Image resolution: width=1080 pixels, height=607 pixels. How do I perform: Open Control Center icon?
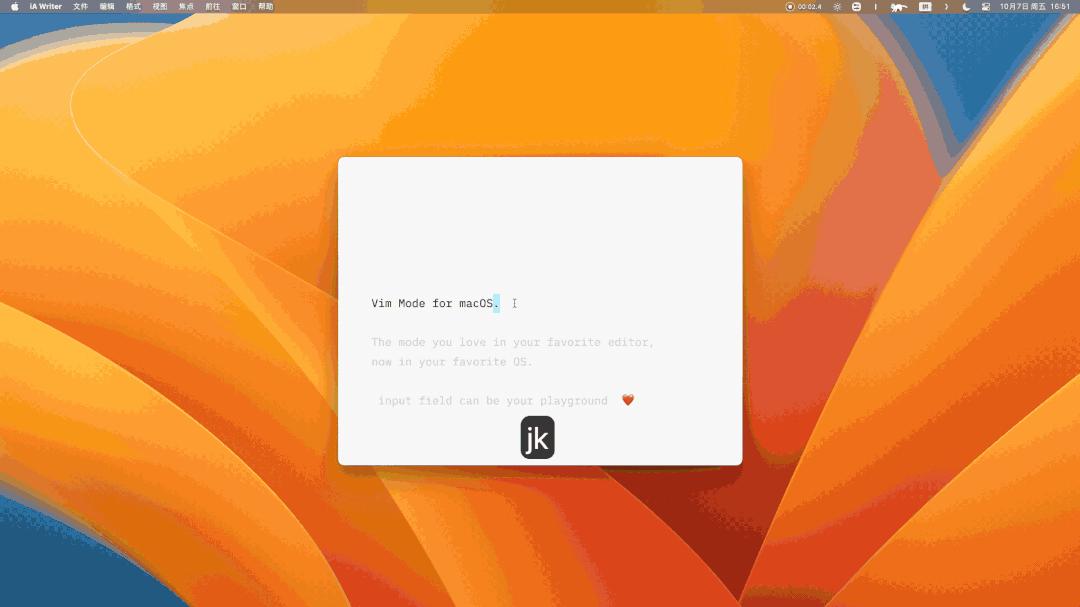pos(986,7)
